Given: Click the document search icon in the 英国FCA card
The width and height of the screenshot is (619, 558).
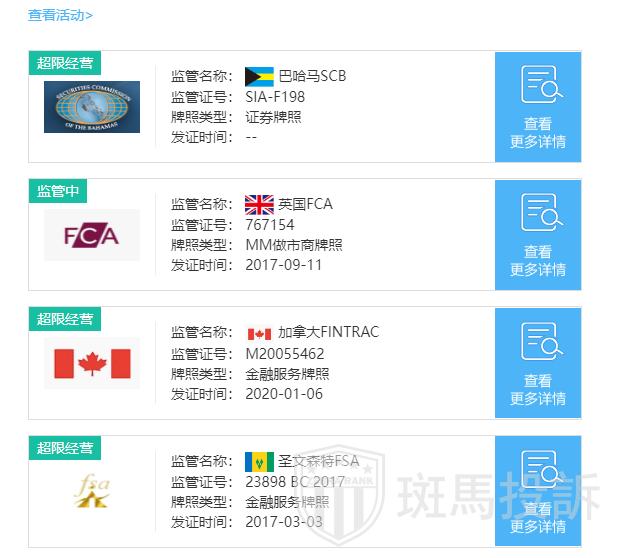Looking at the screenshot, I should (x=538, y=213).
